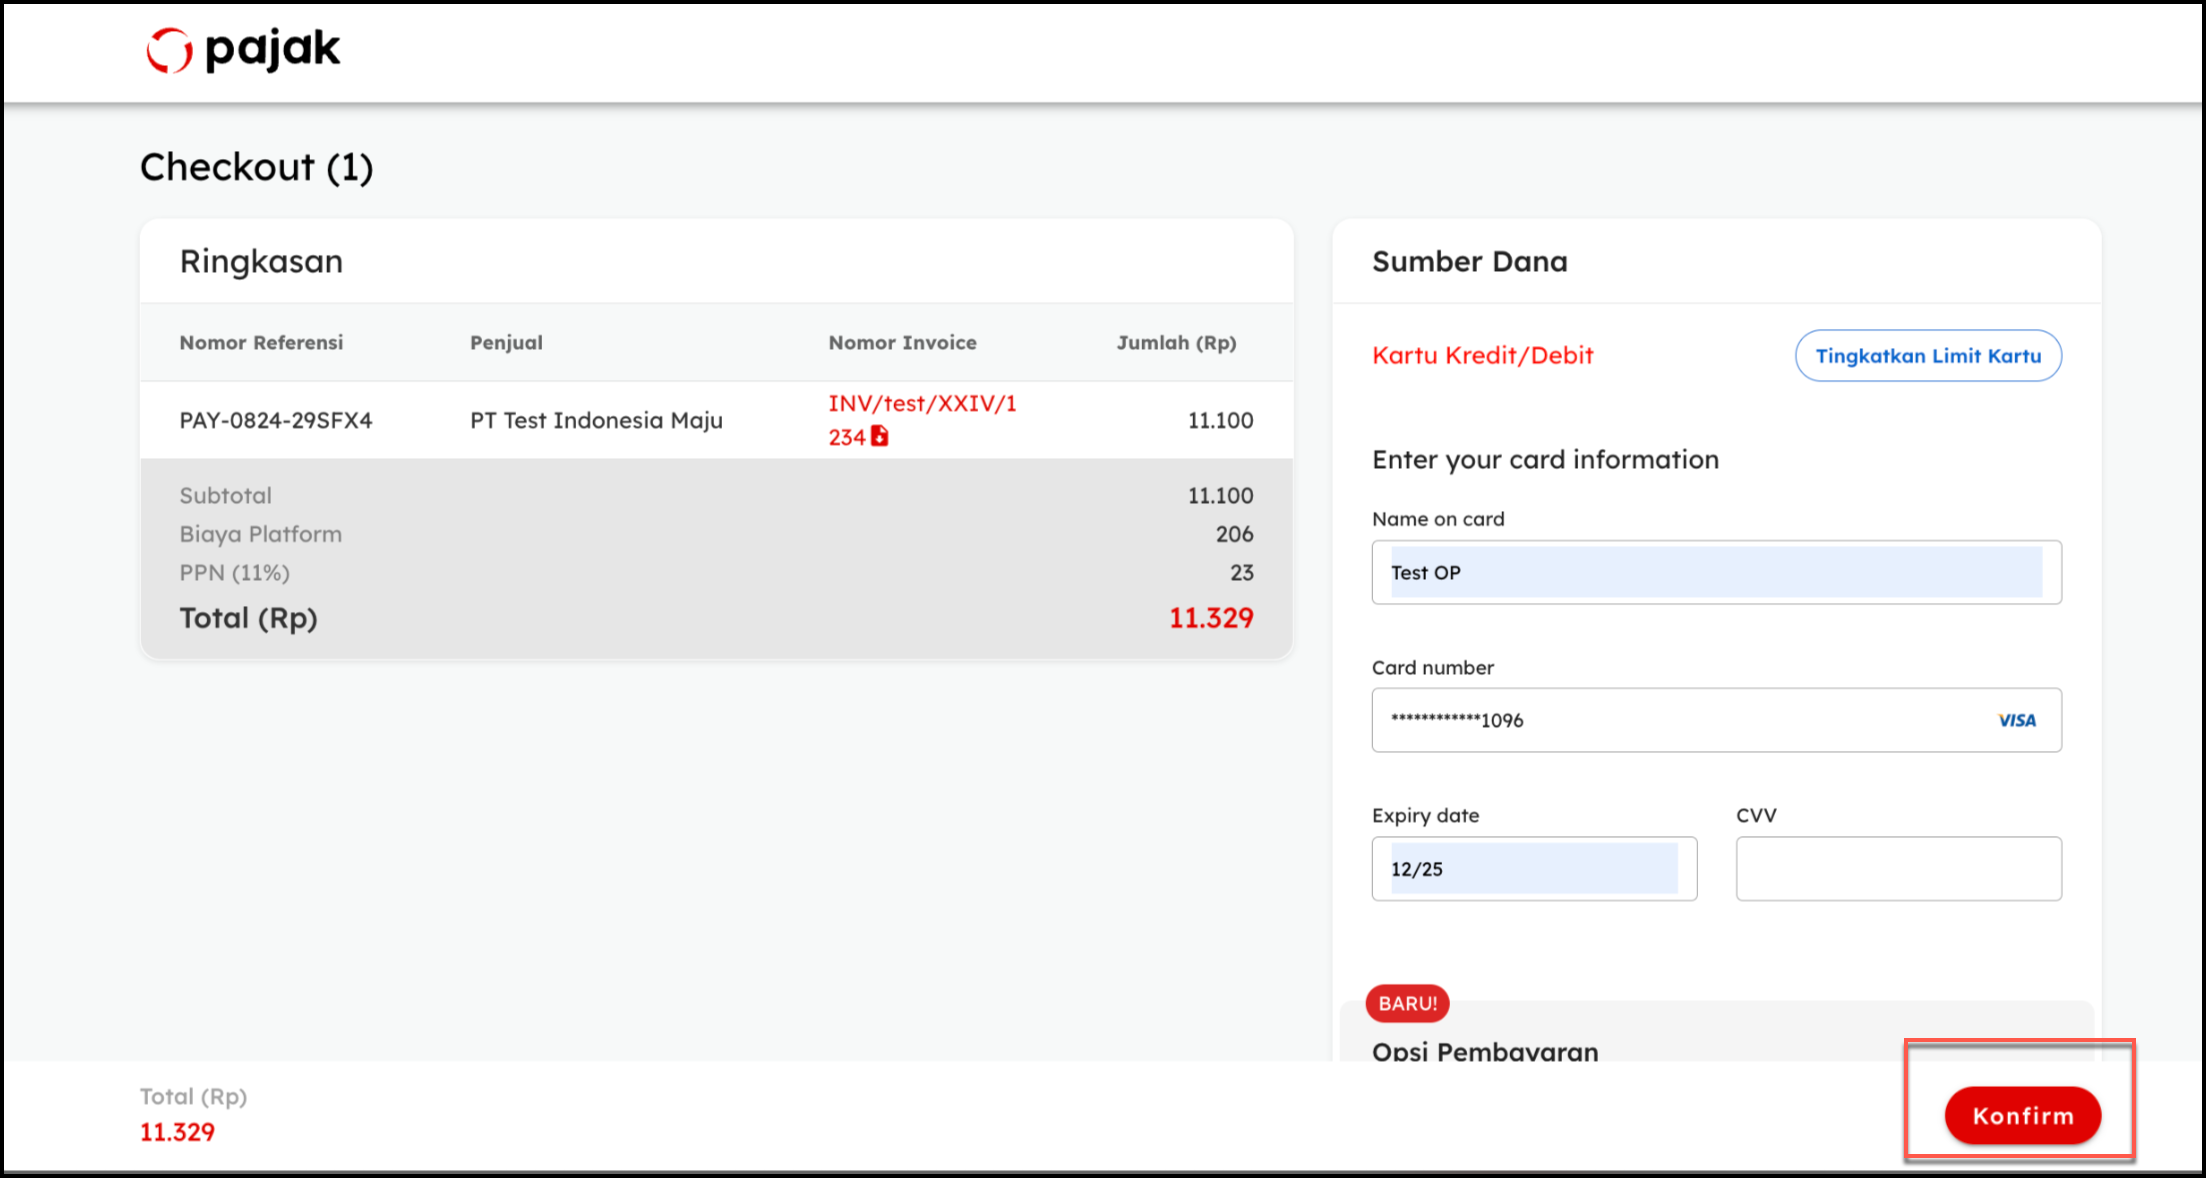
Task: Click the Nomor Invoice column header
Action: (x=902, y=342)
